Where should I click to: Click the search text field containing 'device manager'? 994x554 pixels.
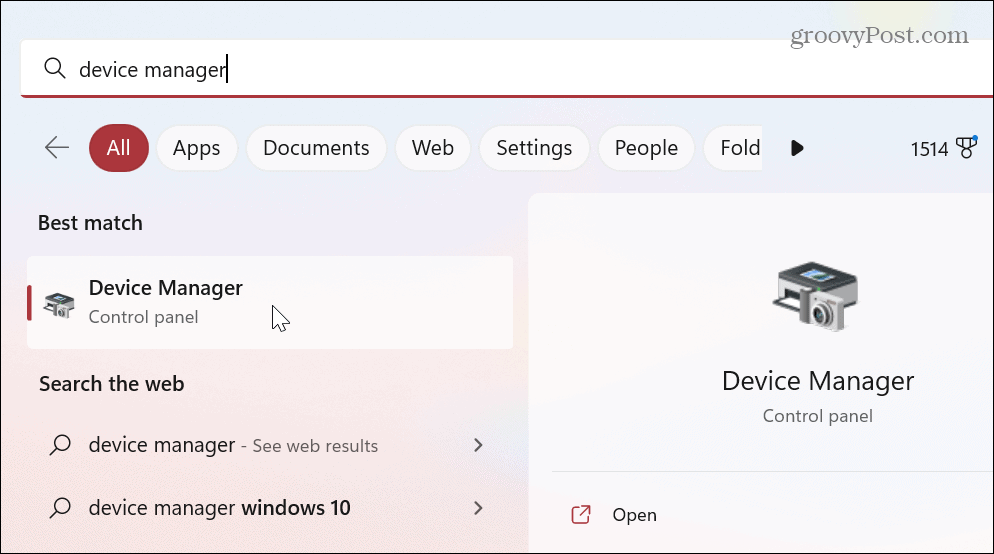point(507,68)
